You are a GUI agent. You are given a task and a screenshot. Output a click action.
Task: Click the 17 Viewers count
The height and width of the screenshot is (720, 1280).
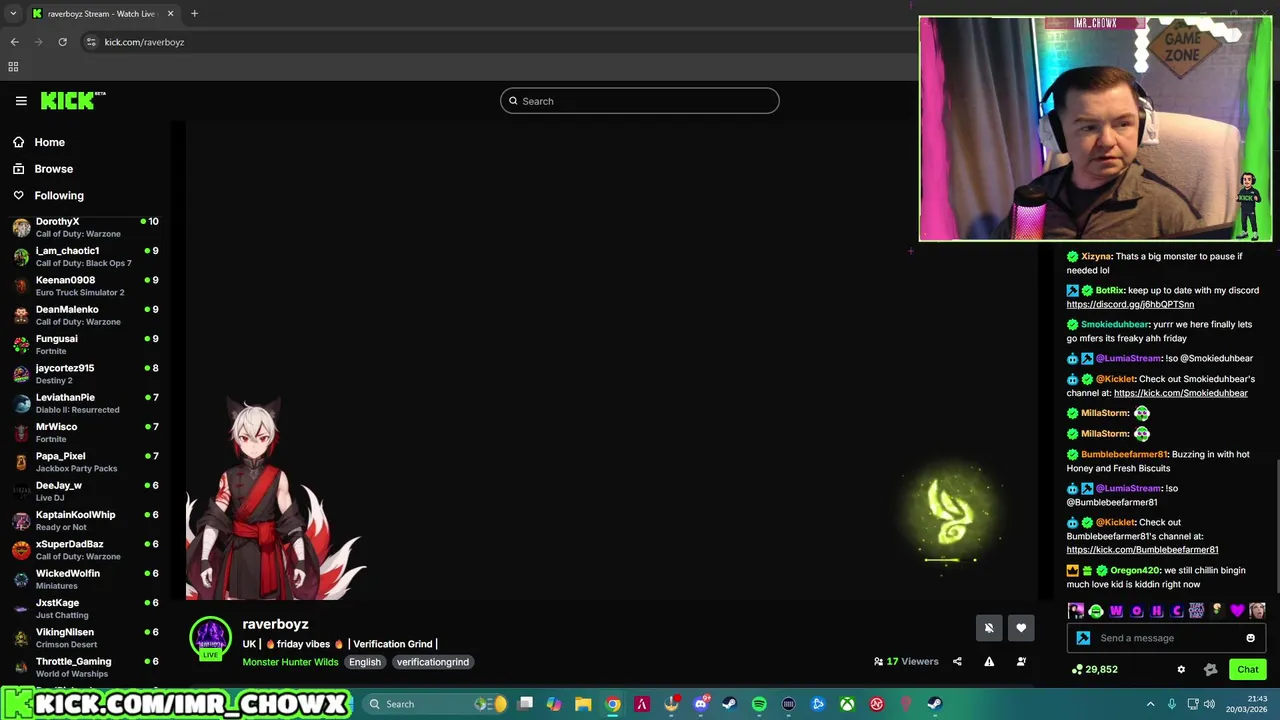pos(906,661)
